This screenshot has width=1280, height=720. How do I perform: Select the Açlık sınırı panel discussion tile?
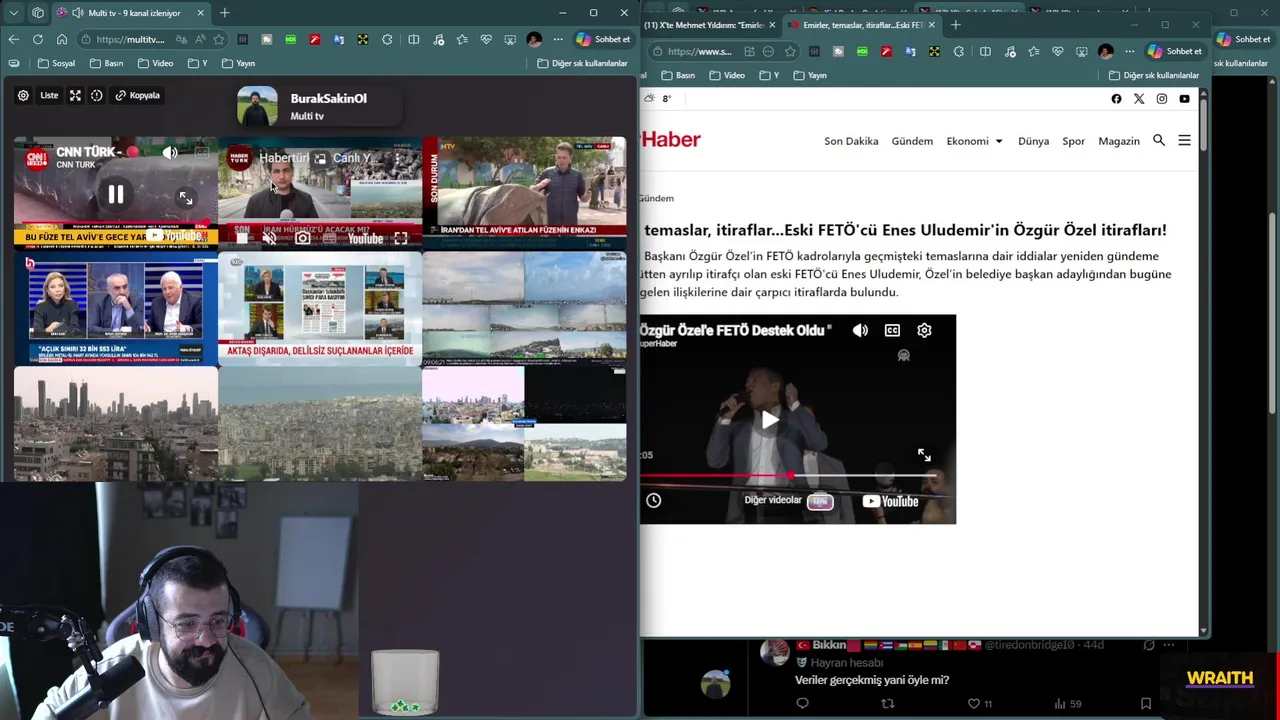click(116, 308)
